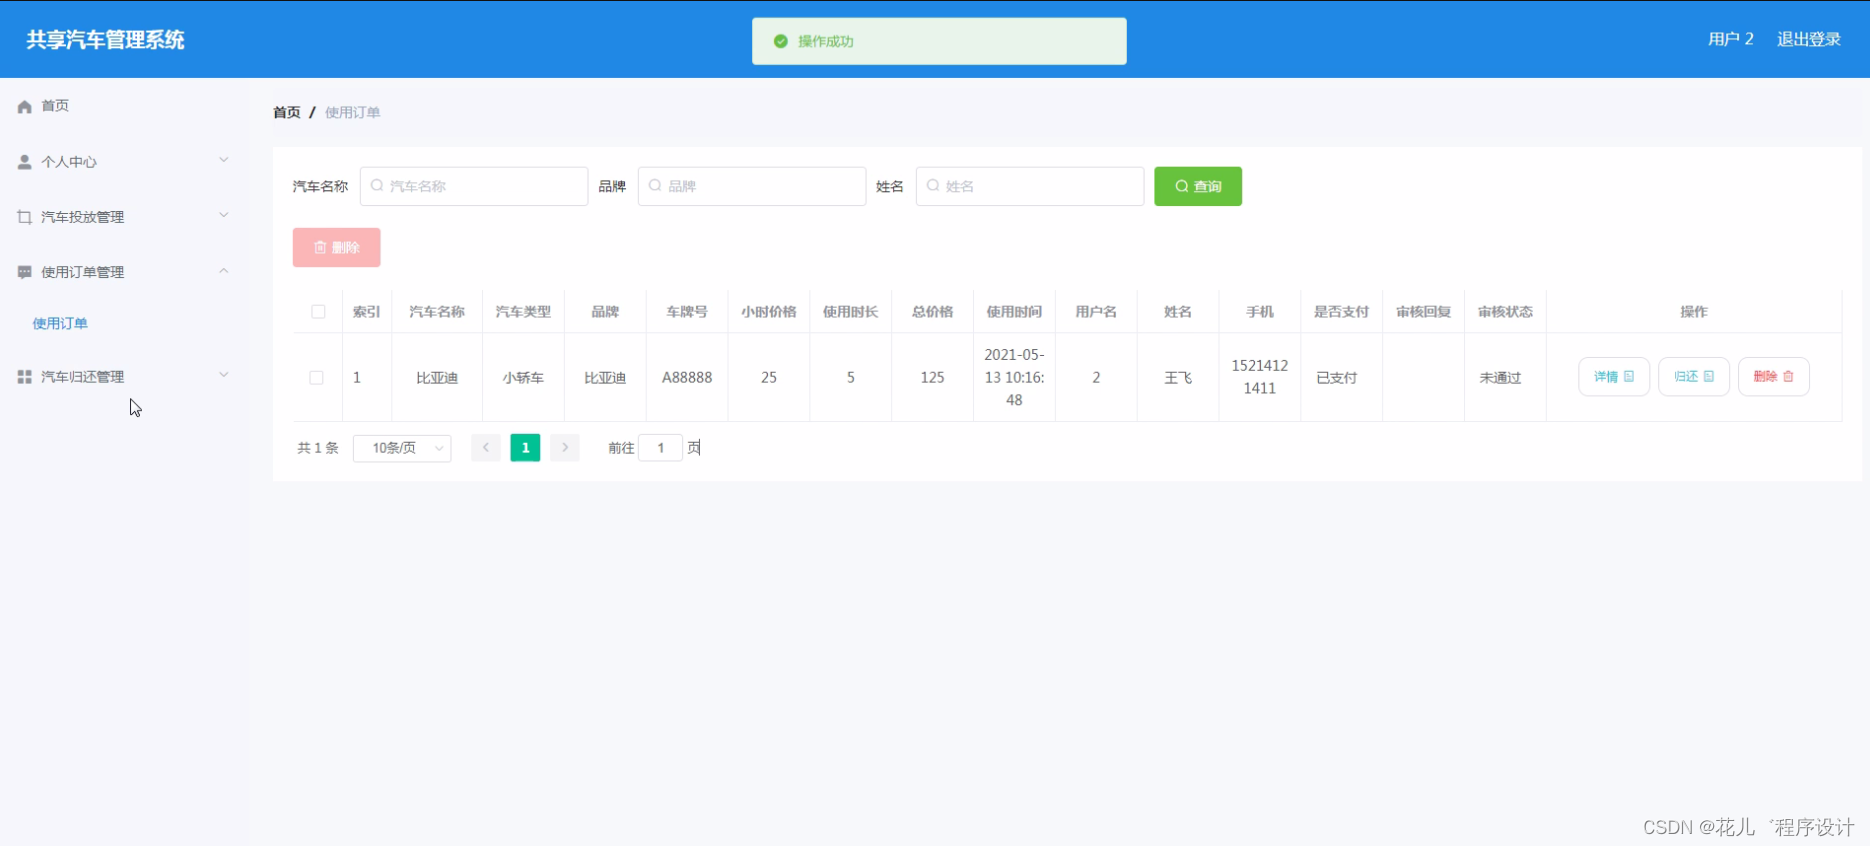This screenshot has height=846, width=1870.
Task: Click 首页 in the breadcrumb
Action: click(x=287, y=112)
